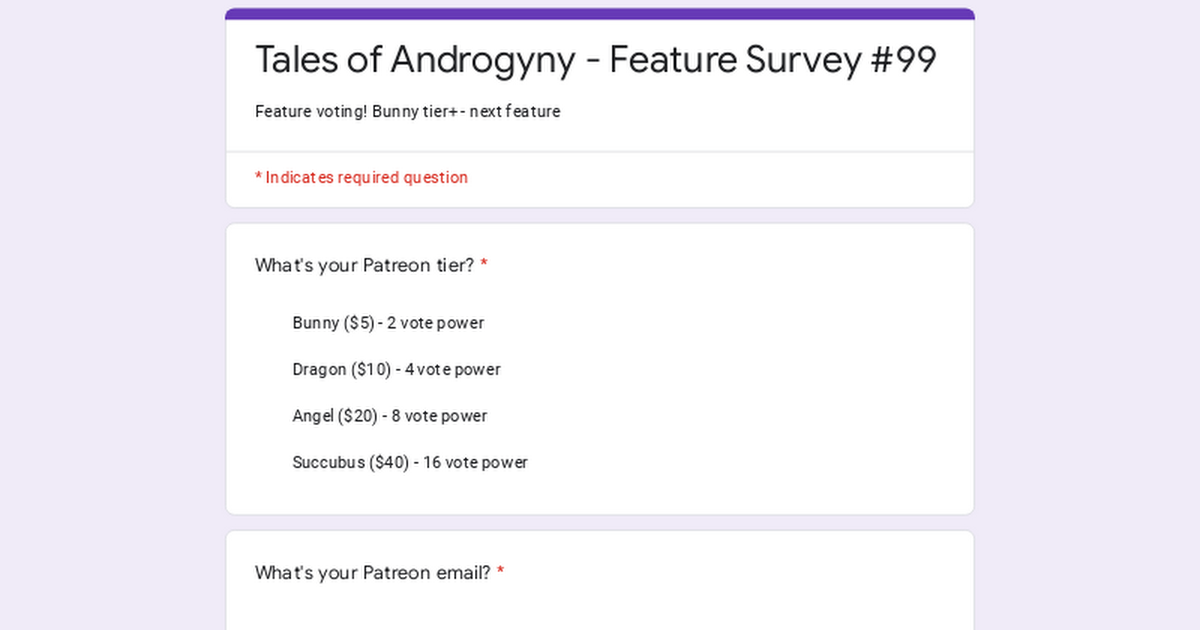Click the red asterisk after Patreon tier
This screenshot has height=630, width=1200.
[484, 264]
